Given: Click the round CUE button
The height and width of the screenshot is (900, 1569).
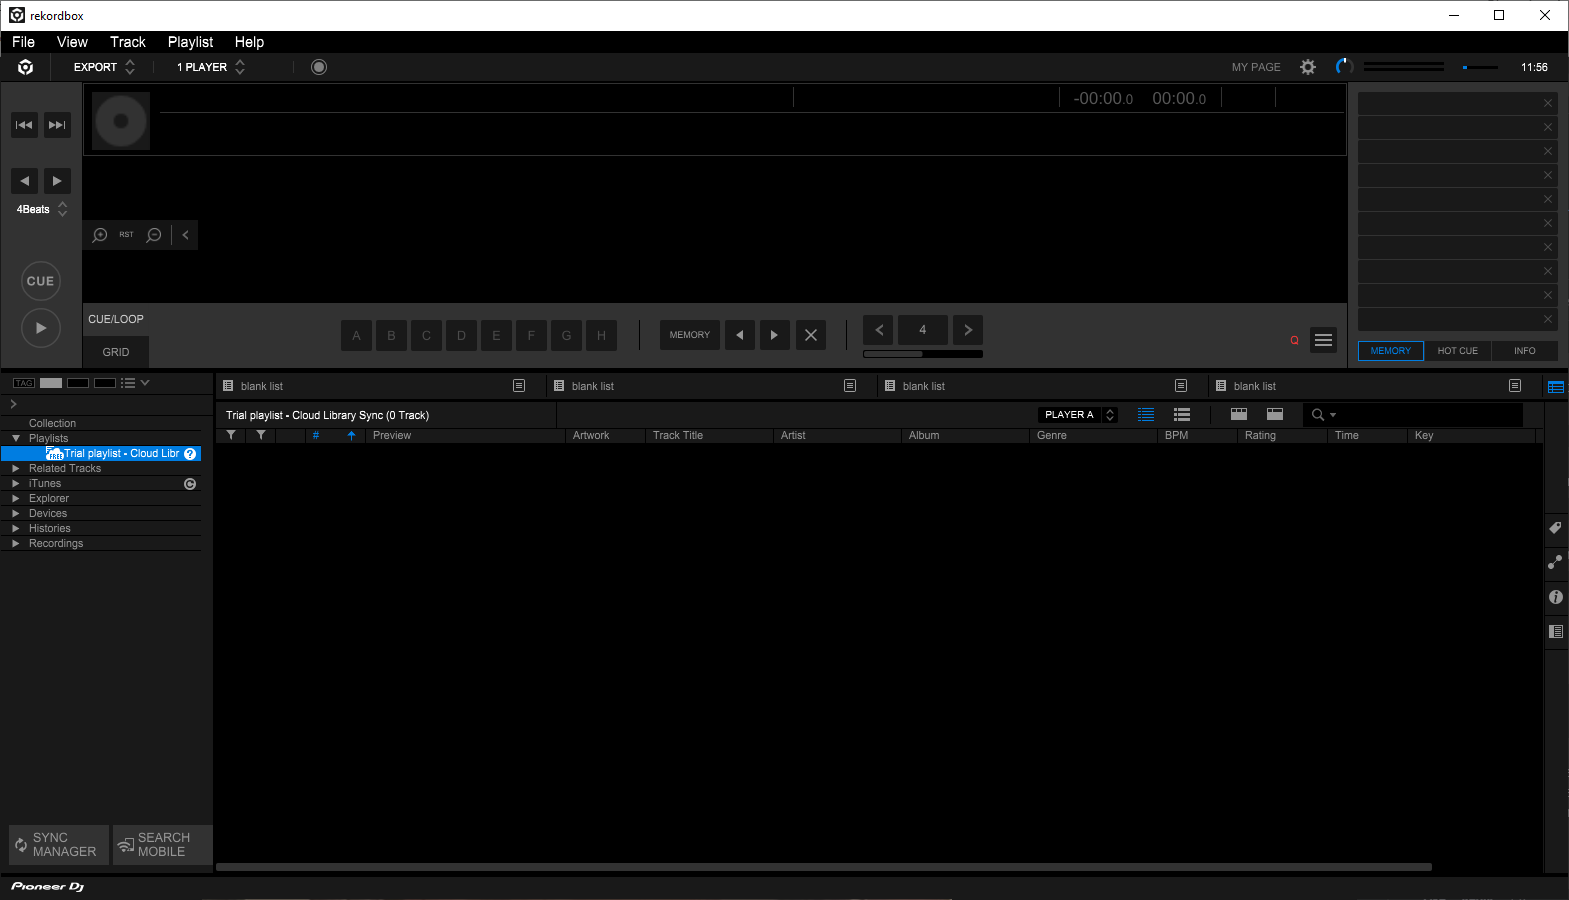Looking at the screenshot, I should pyautogui.click(x=41, y=281).
